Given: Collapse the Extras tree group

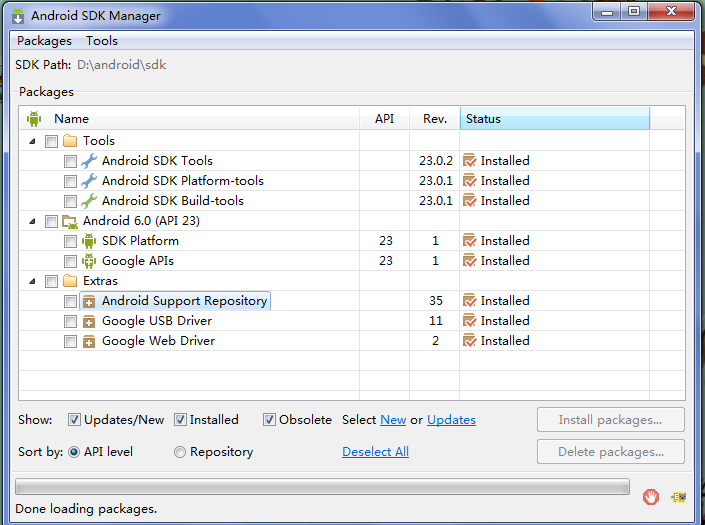Looking at the screenshot, I should pos(32,281).
